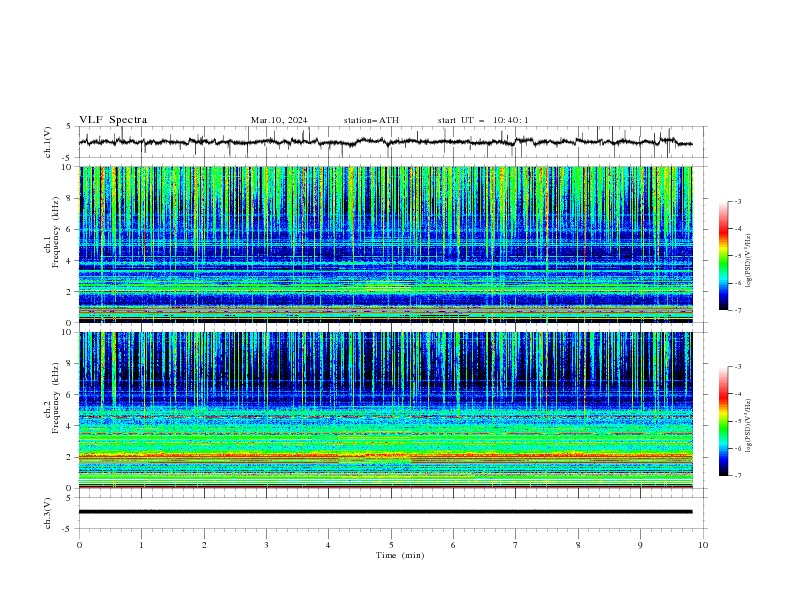Click the flat ch.3 waveform trace
The height and width of the screenshot is (612, 792).
386,512
